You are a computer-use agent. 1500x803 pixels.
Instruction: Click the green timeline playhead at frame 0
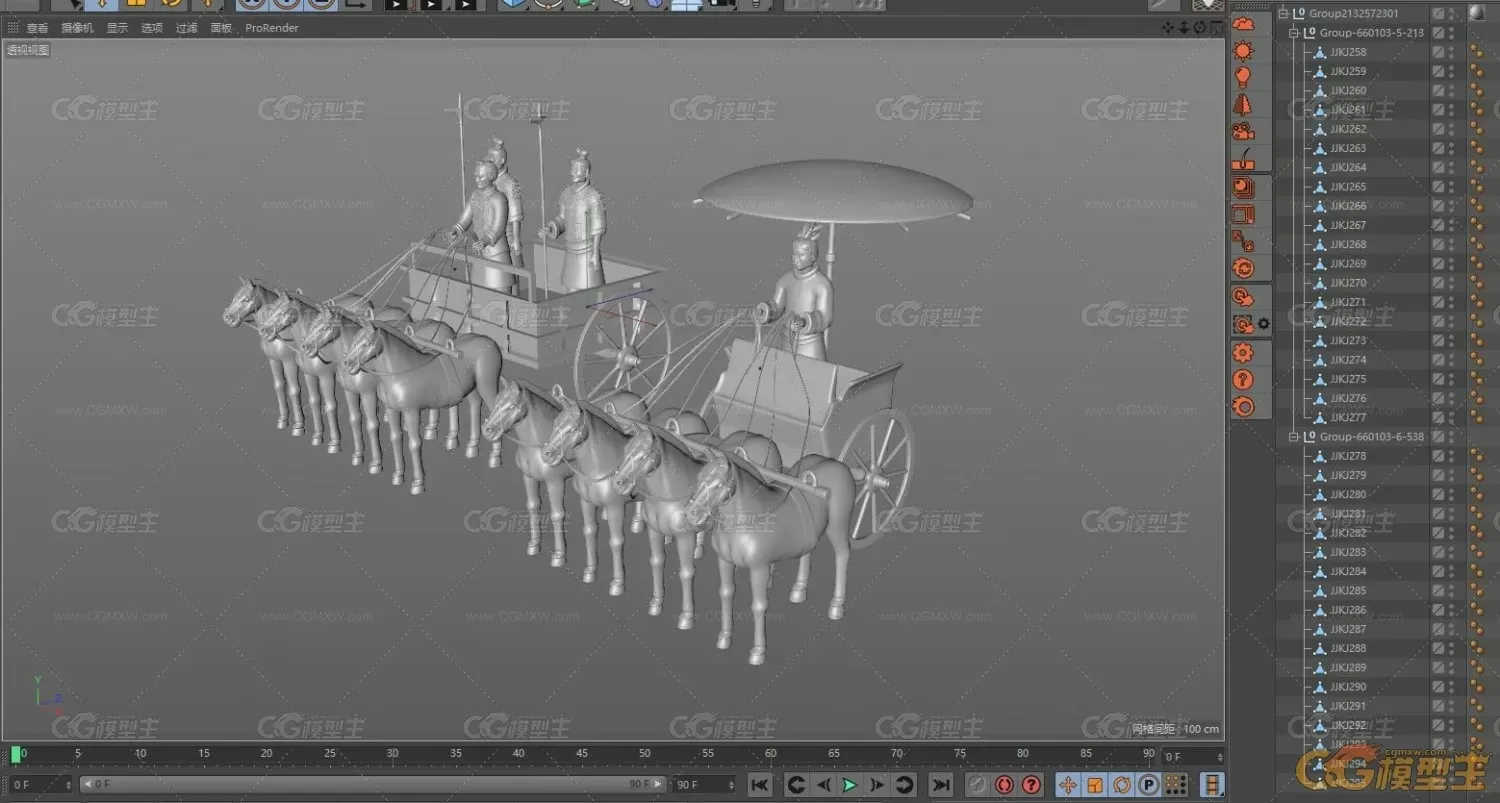point(15,754)
